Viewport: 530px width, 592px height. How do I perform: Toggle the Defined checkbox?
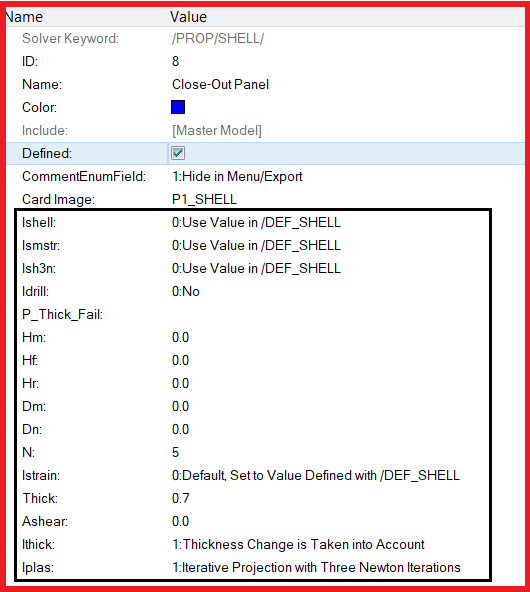click(178, 153)
